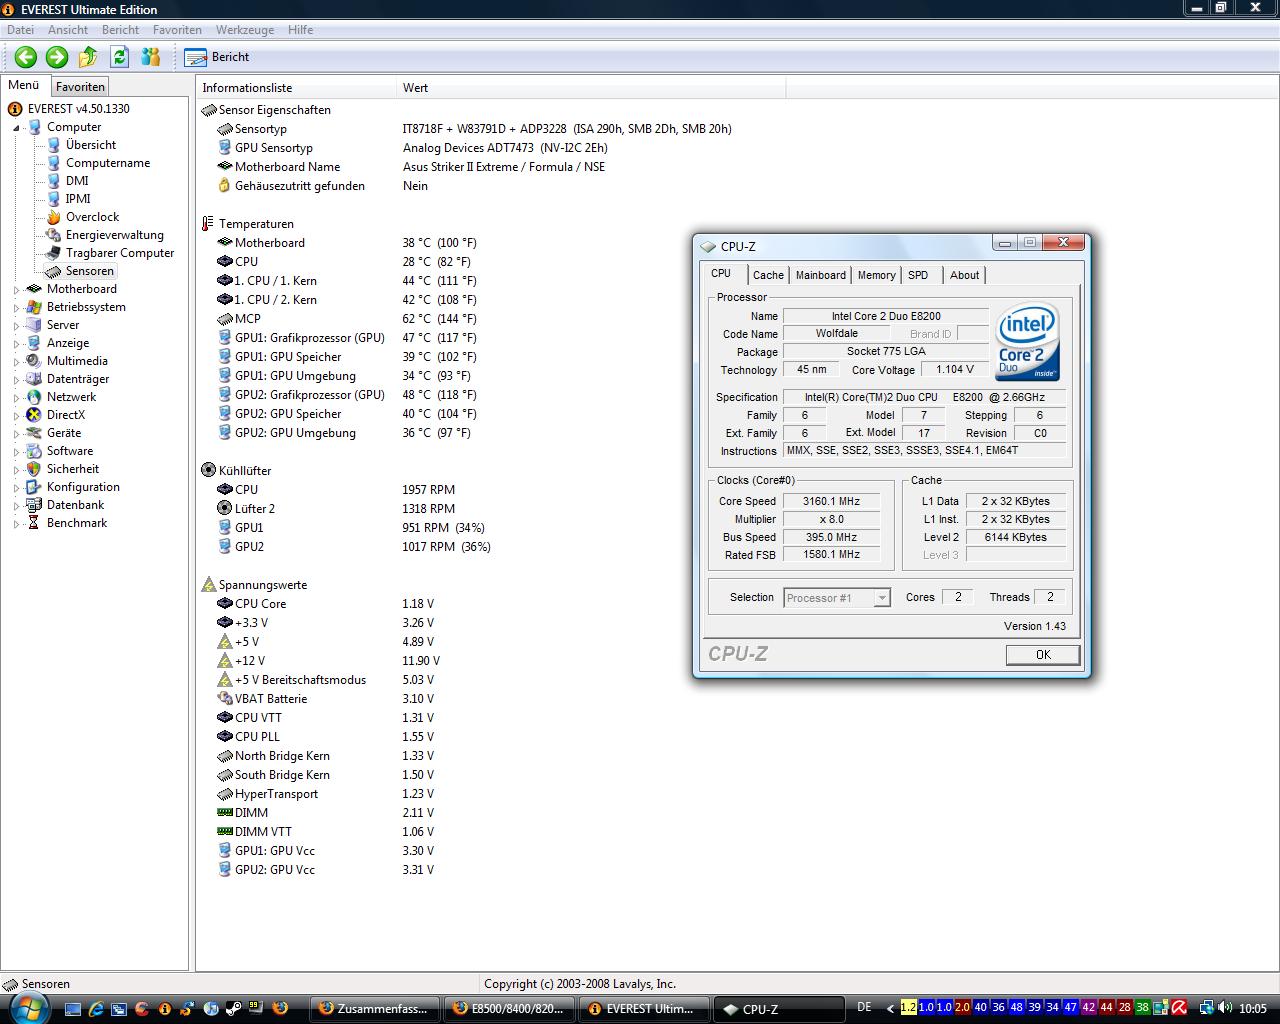Image resolution: width=1280 pixels, height=1024 pixels.
Task: Open the Hilfe menu
Action: click(300, 30)
